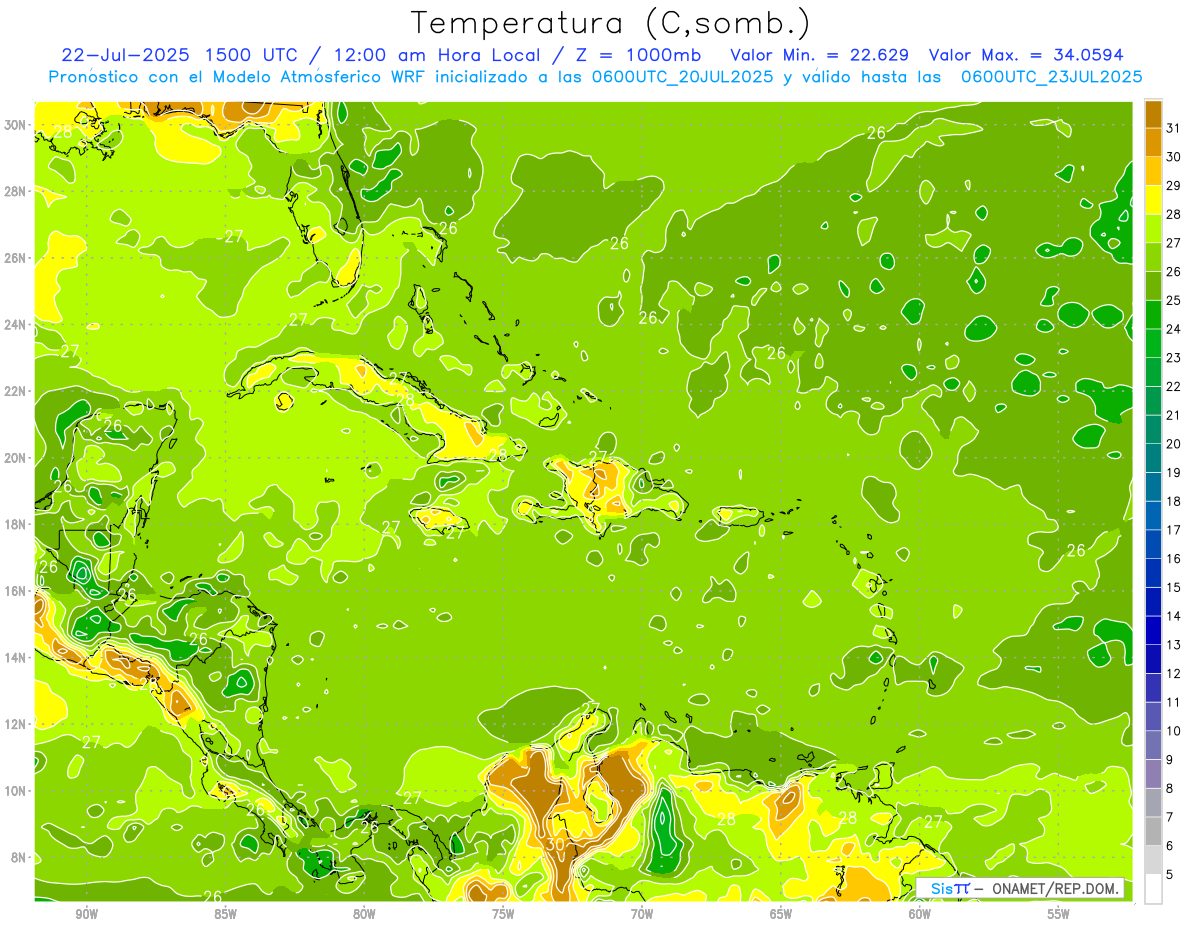
Task: Click the Valor Min. = 22.629 value
Action: click(x=819, y=55)
